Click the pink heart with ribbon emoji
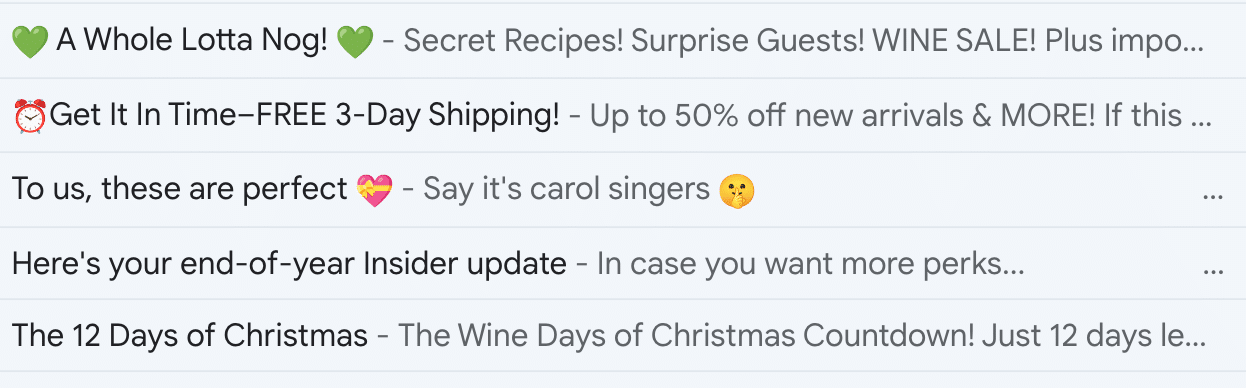Image resolution: width=1246 pixels, height=388 pixels. click(375, 189)
